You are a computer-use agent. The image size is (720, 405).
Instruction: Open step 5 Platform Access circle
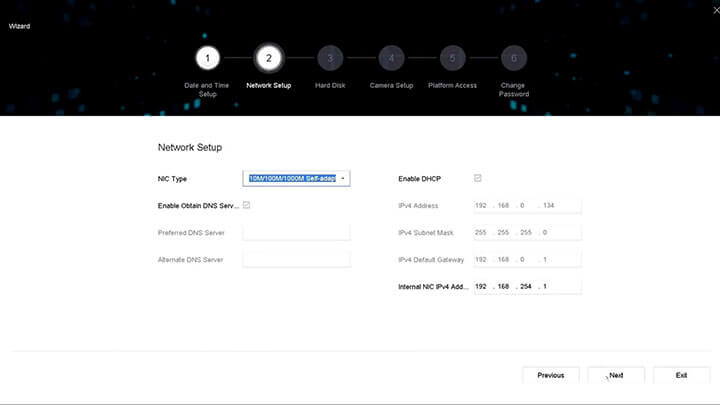coord(452,58)
